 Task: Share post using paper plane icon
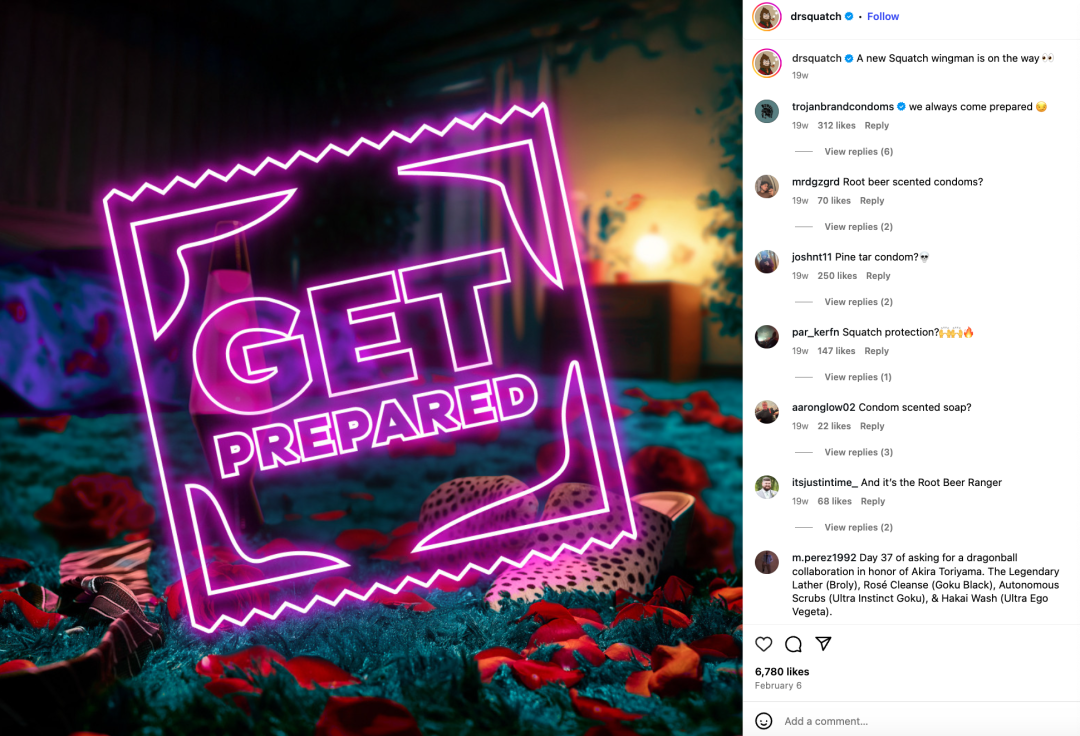[823, 644]
